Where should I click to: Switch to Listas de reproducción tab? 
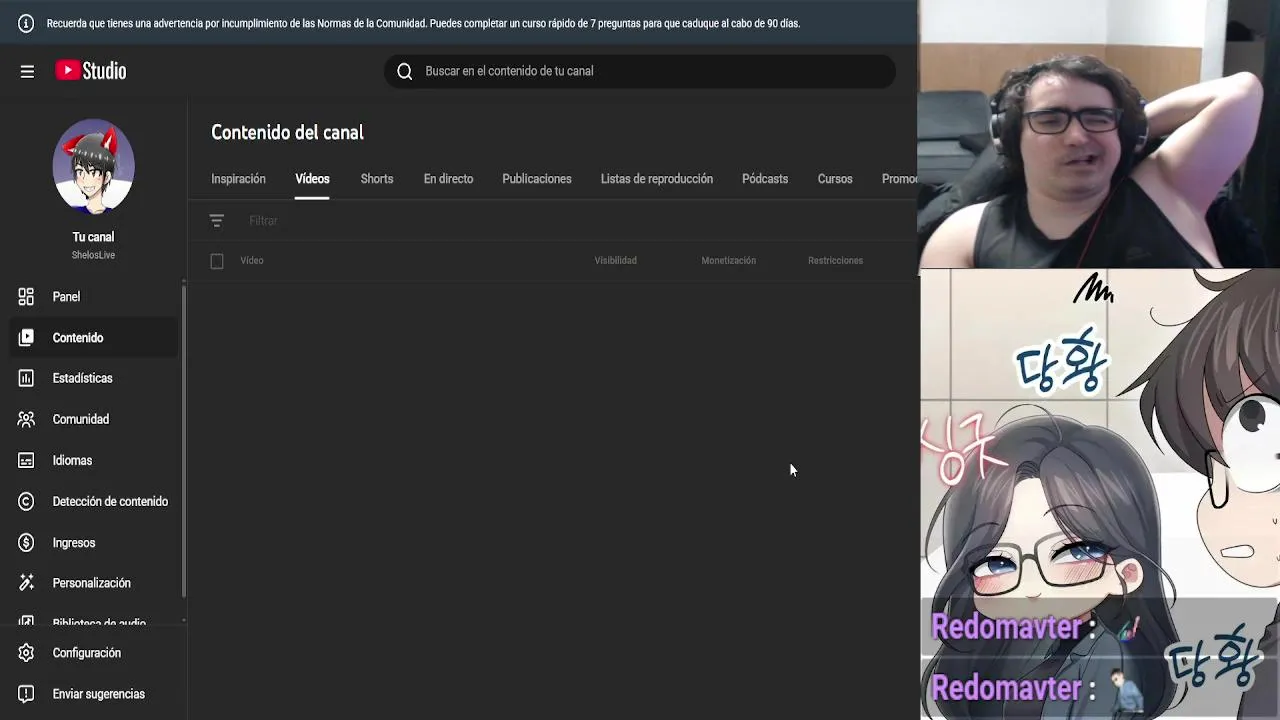tap(657, 179)
